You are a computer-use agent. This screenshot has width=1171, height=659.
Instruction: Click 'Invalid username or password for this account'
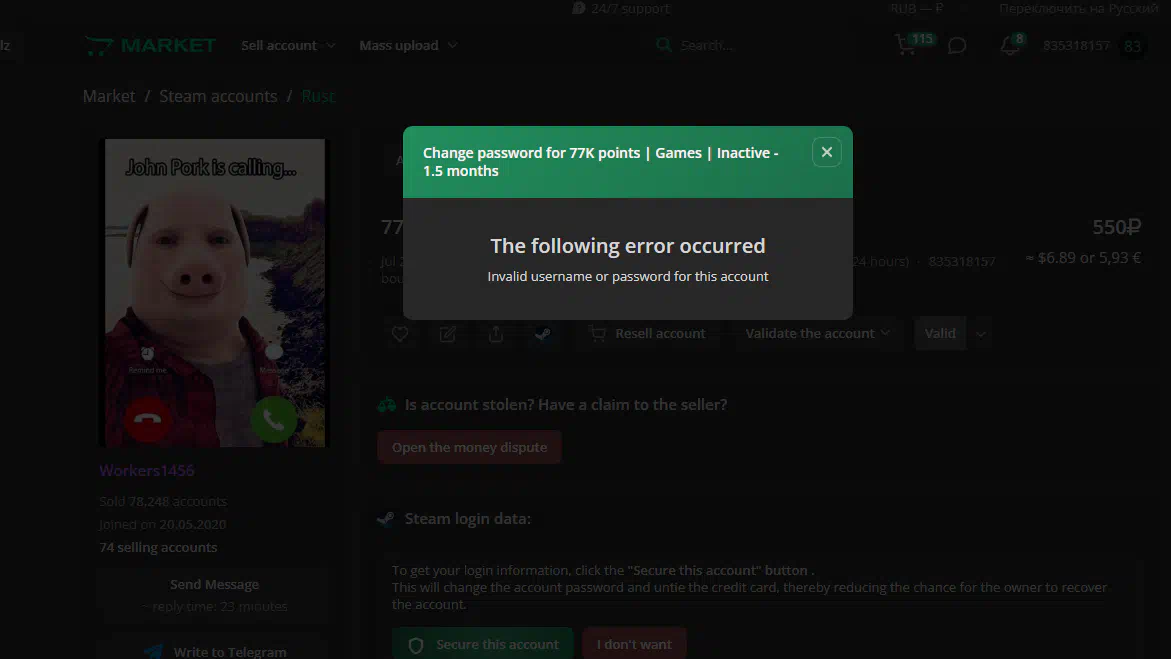[x=627, y=276]
